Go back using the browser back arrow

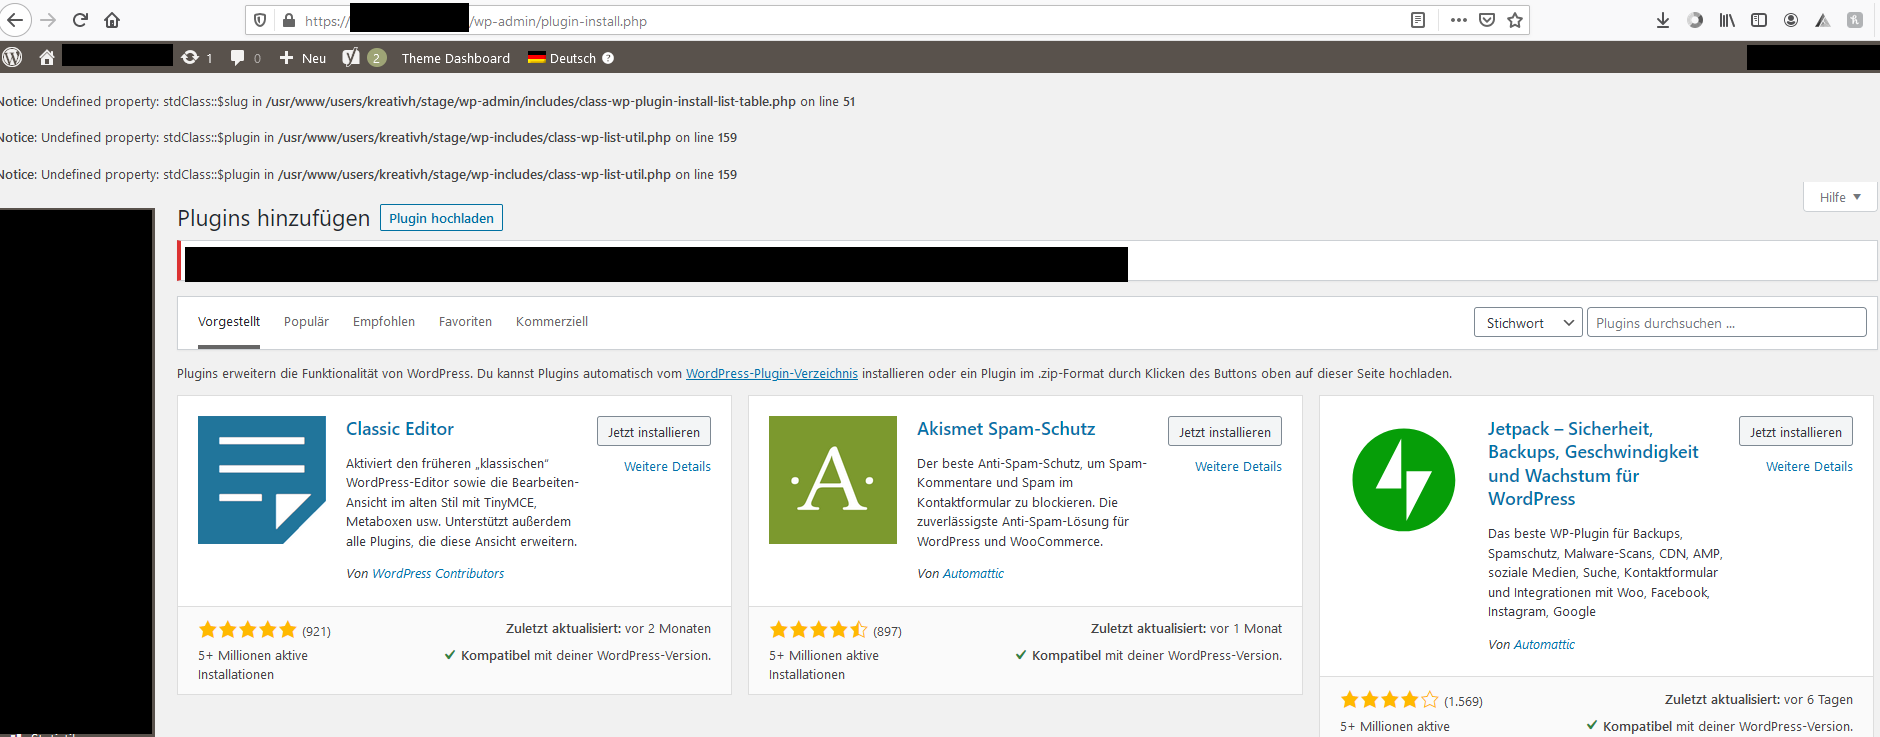coord(15,20)
